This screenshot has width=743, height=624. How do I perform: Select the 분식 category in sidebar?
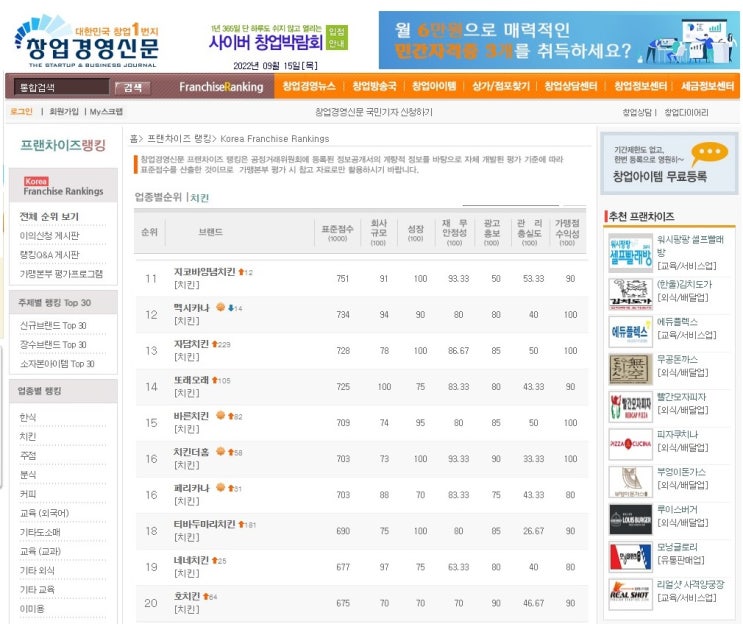coord(27,474)
